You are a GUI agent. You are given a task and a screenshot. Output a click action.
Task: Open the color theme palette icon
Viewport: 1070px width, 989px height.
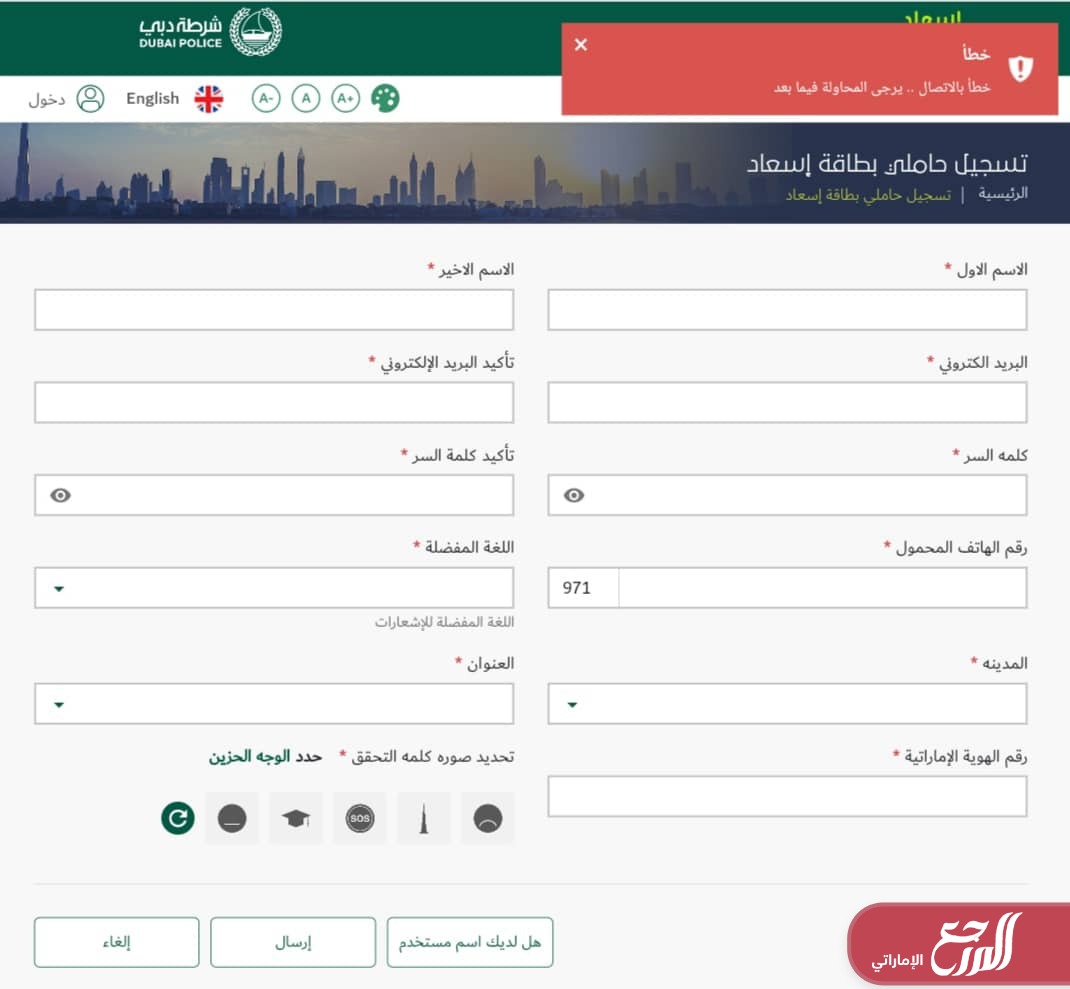pyautogui.click(x=385, y=98)
